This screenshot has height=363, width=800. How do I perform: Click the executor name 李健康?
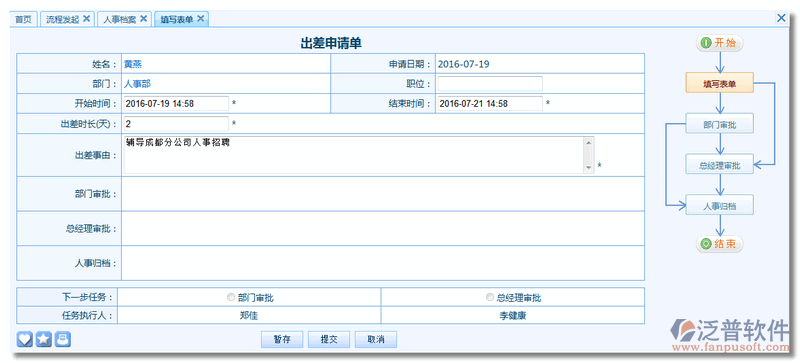coord(513,316)
